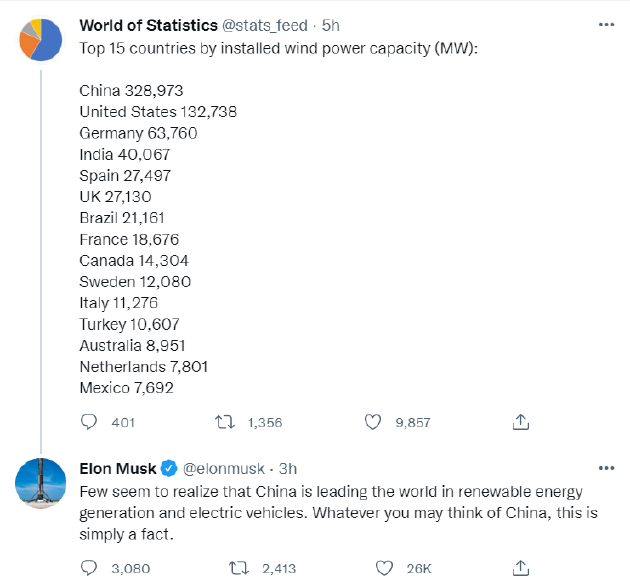Like Elon Musk's tweet
This screenshot has height=587, width=630.
386,567
